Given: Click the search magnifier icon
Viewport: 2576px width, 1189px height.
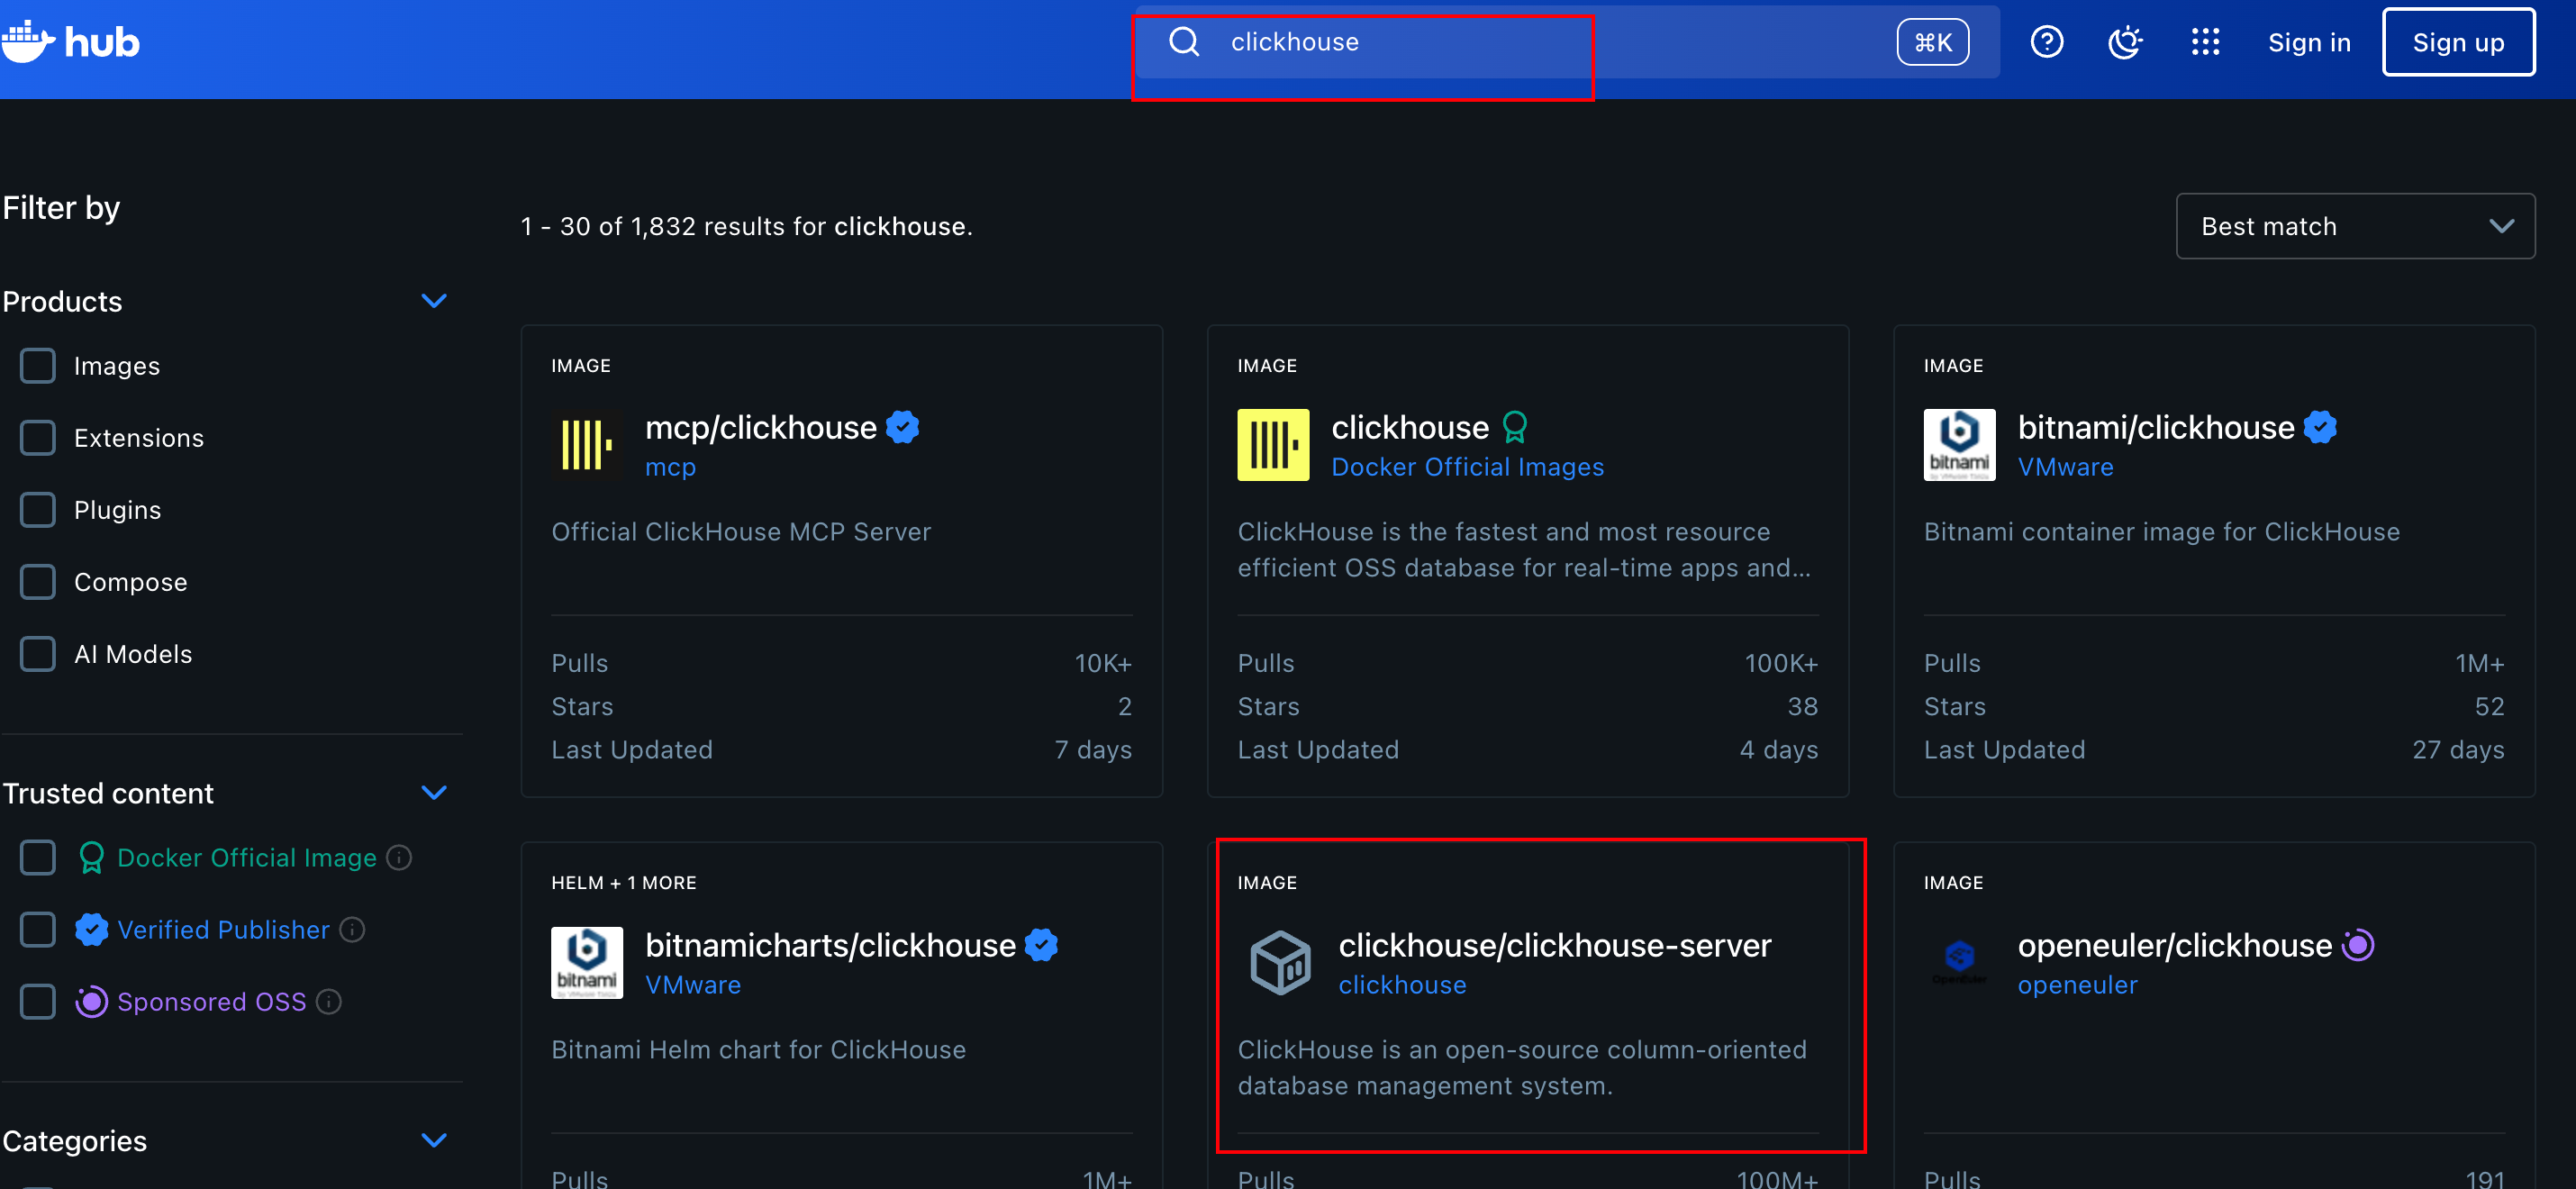Looking at the screenshot, I should click(1184, 42).
